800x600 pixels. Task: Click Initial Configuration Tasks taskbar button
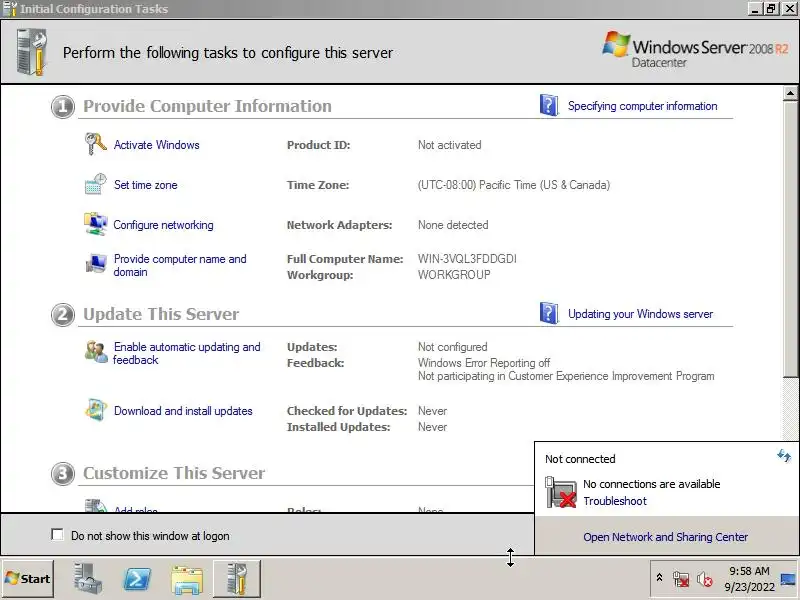[237, 579]
